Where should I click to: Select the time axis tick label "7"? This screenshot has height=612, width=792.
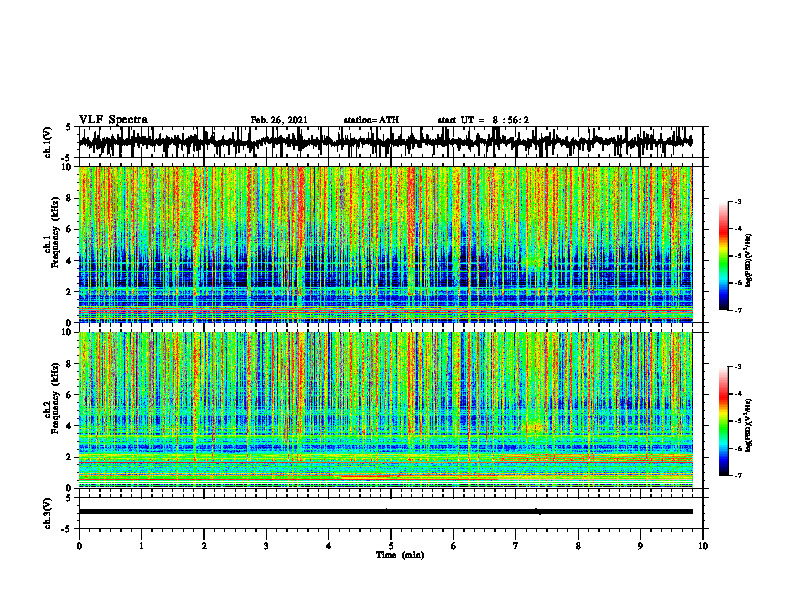pyautogui.click(x=516, y=546)
